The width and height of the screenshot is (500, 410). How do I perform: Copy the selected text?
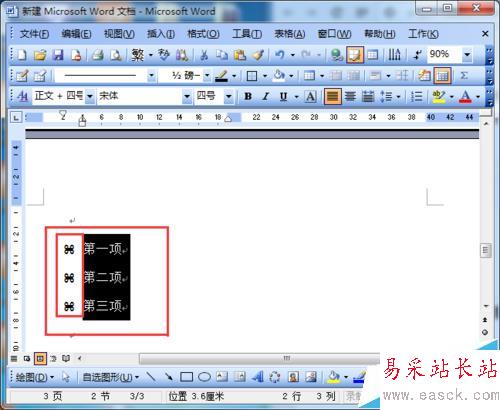pyautogui.click(x=222, y=55)
